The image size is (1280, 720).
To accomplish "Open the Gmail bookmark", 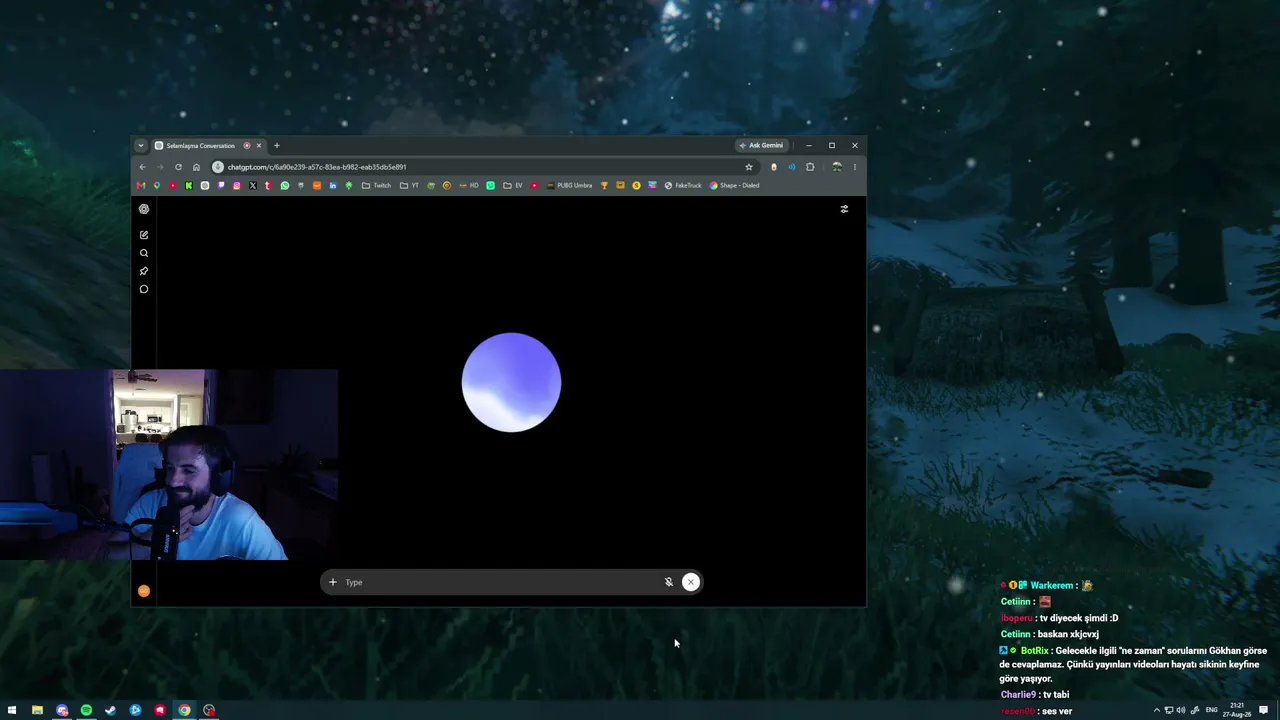I will click(141, 186).
